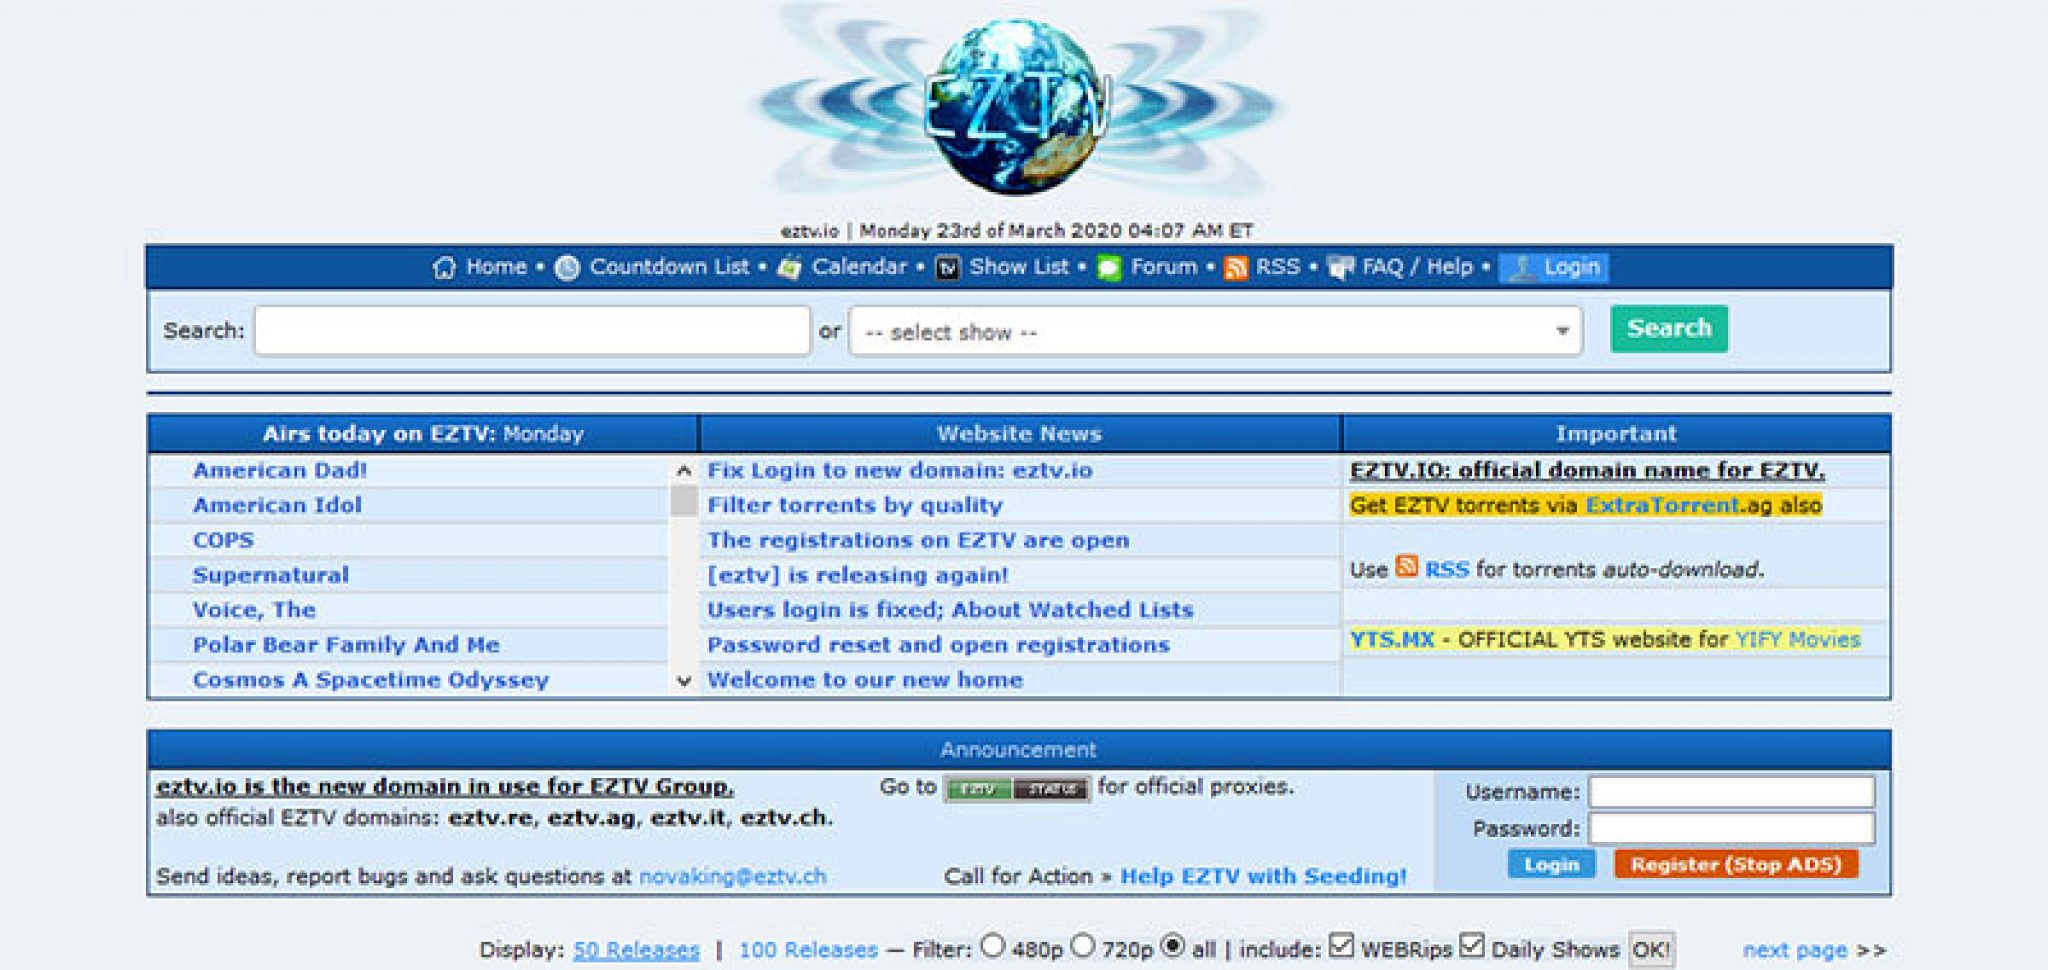Open American Idol show link
The width and height of the screenshot is (2048, 970).
(277, 505)
